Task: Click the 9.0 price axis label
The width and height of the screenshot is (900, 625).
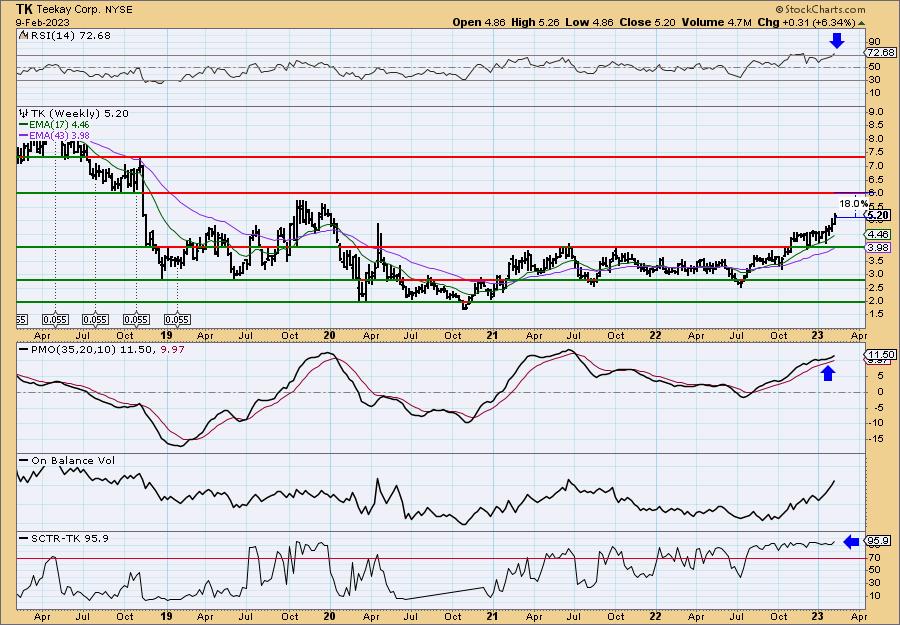Action: pos(876,111)
